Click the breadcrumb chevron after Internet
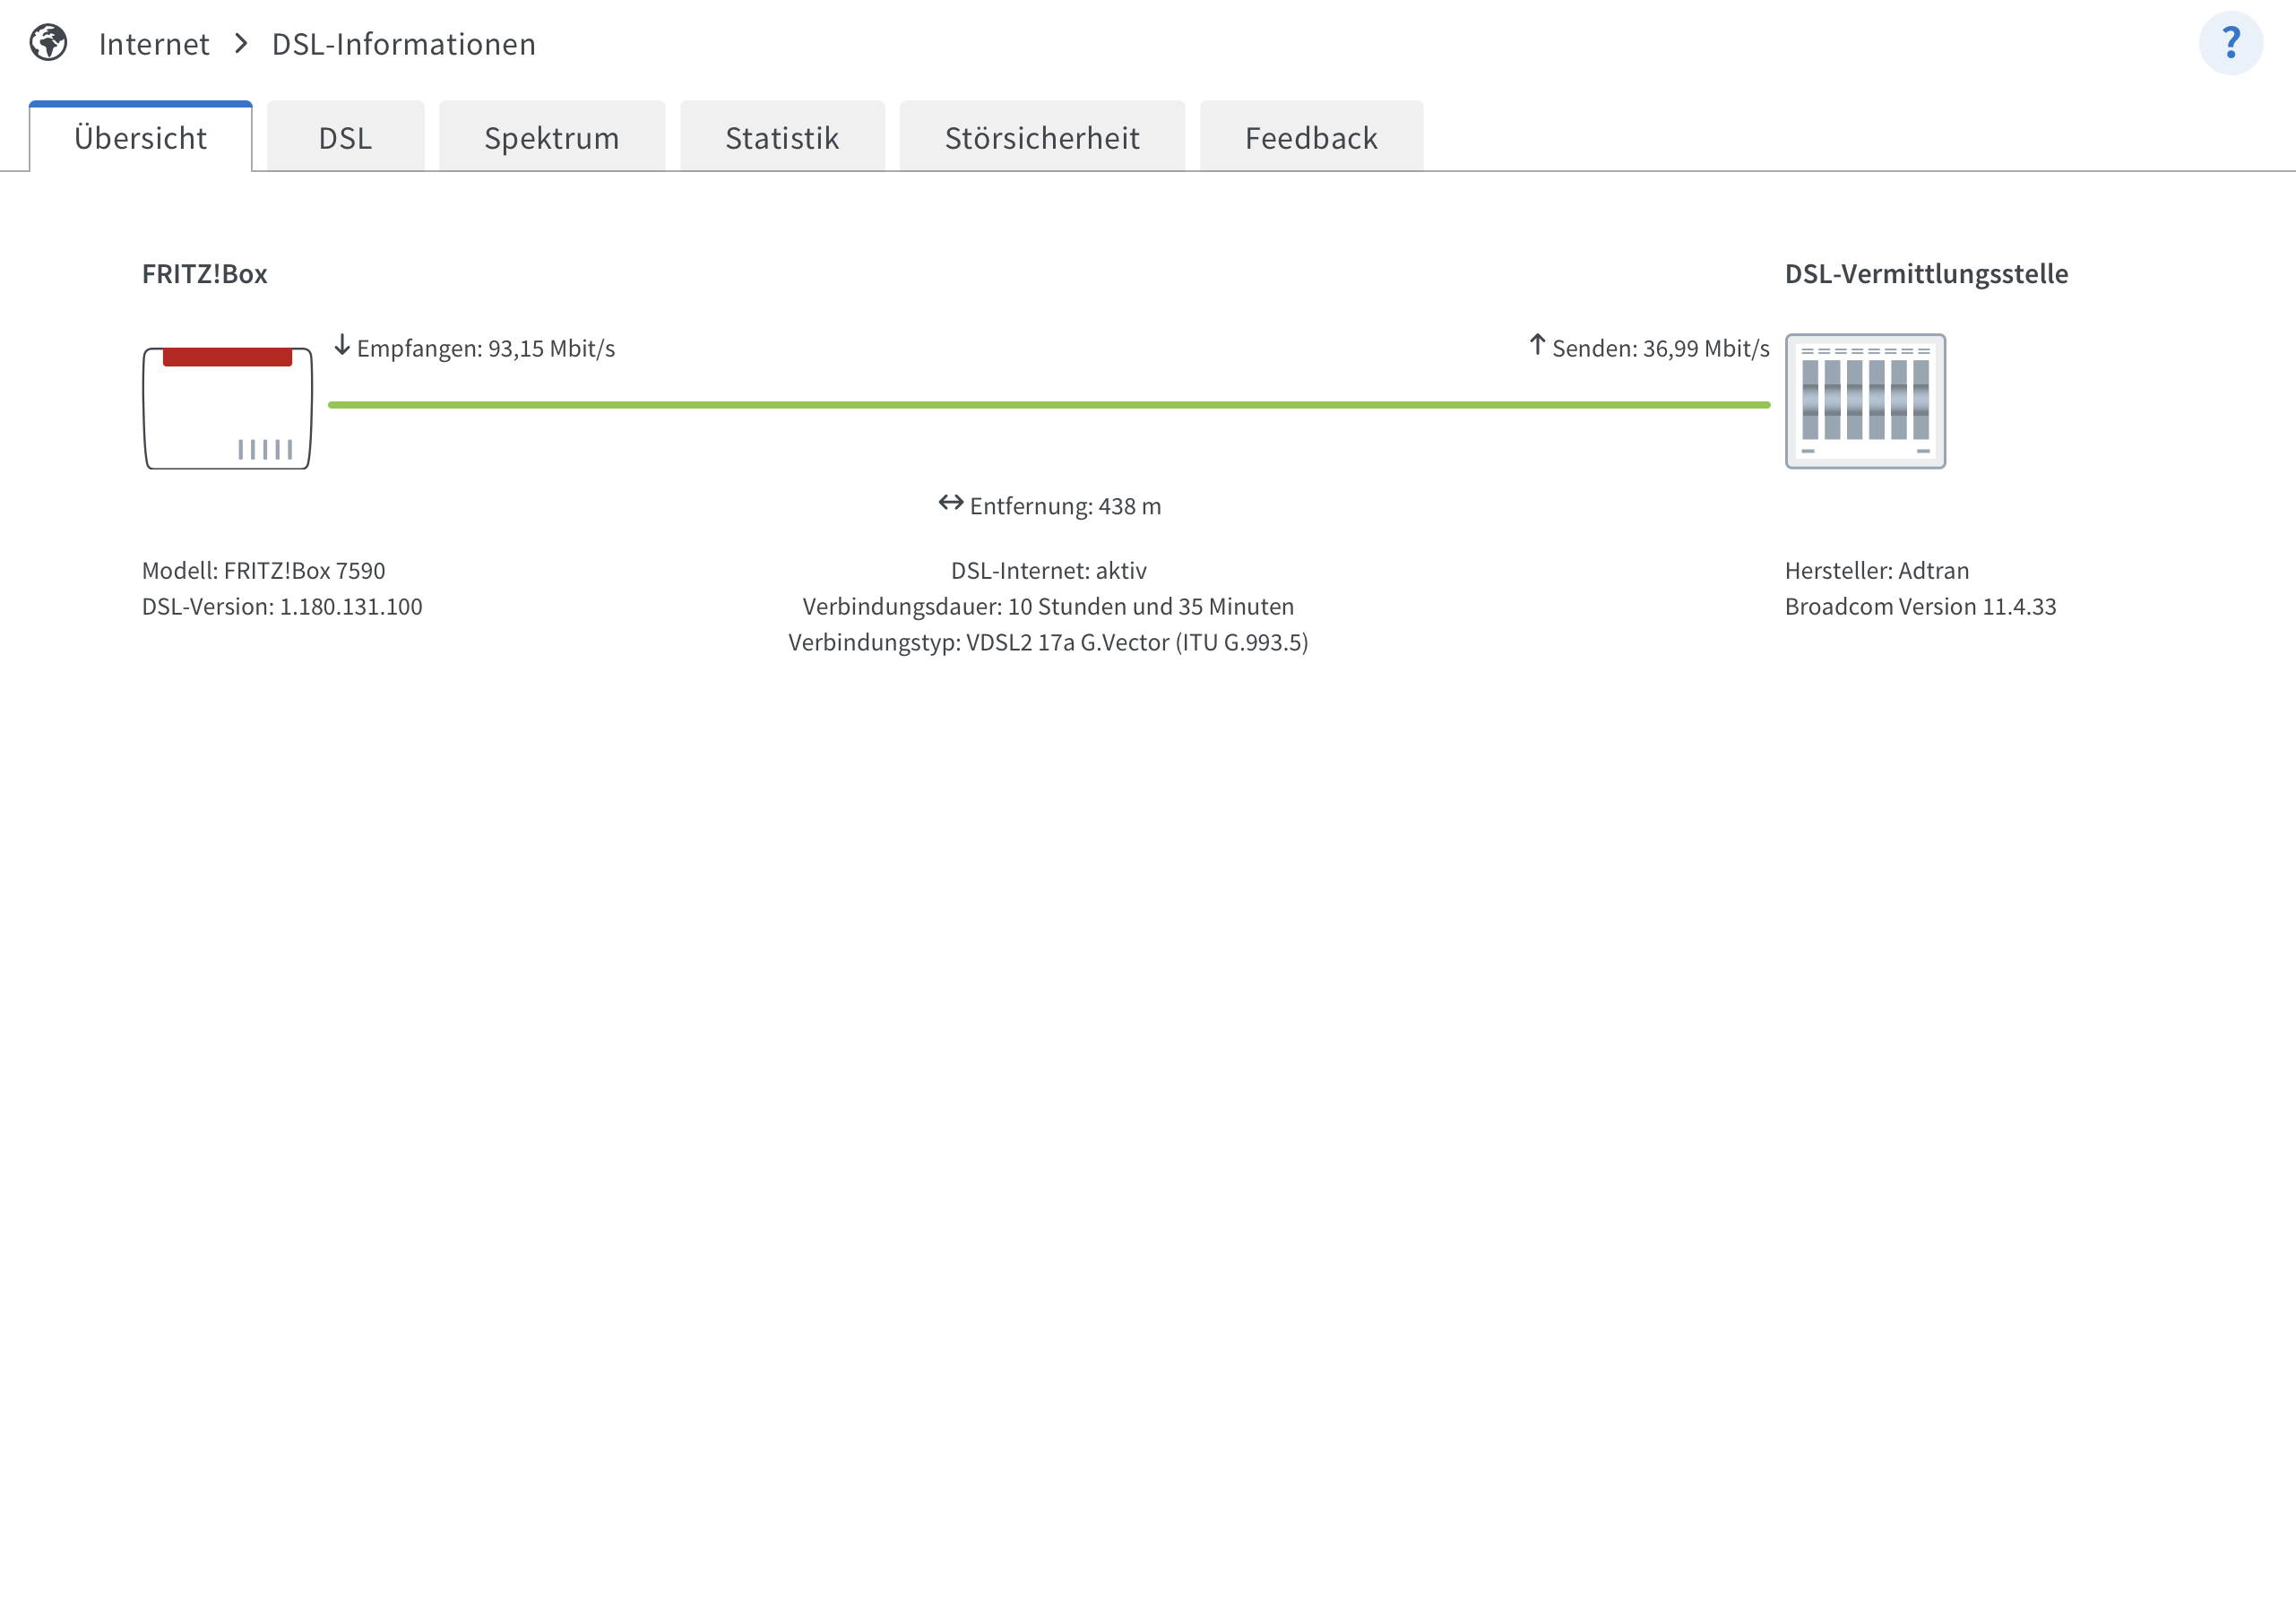The height and width of the screenshot is (1602, 2296). pyautogui.click(x=241, y=44)
